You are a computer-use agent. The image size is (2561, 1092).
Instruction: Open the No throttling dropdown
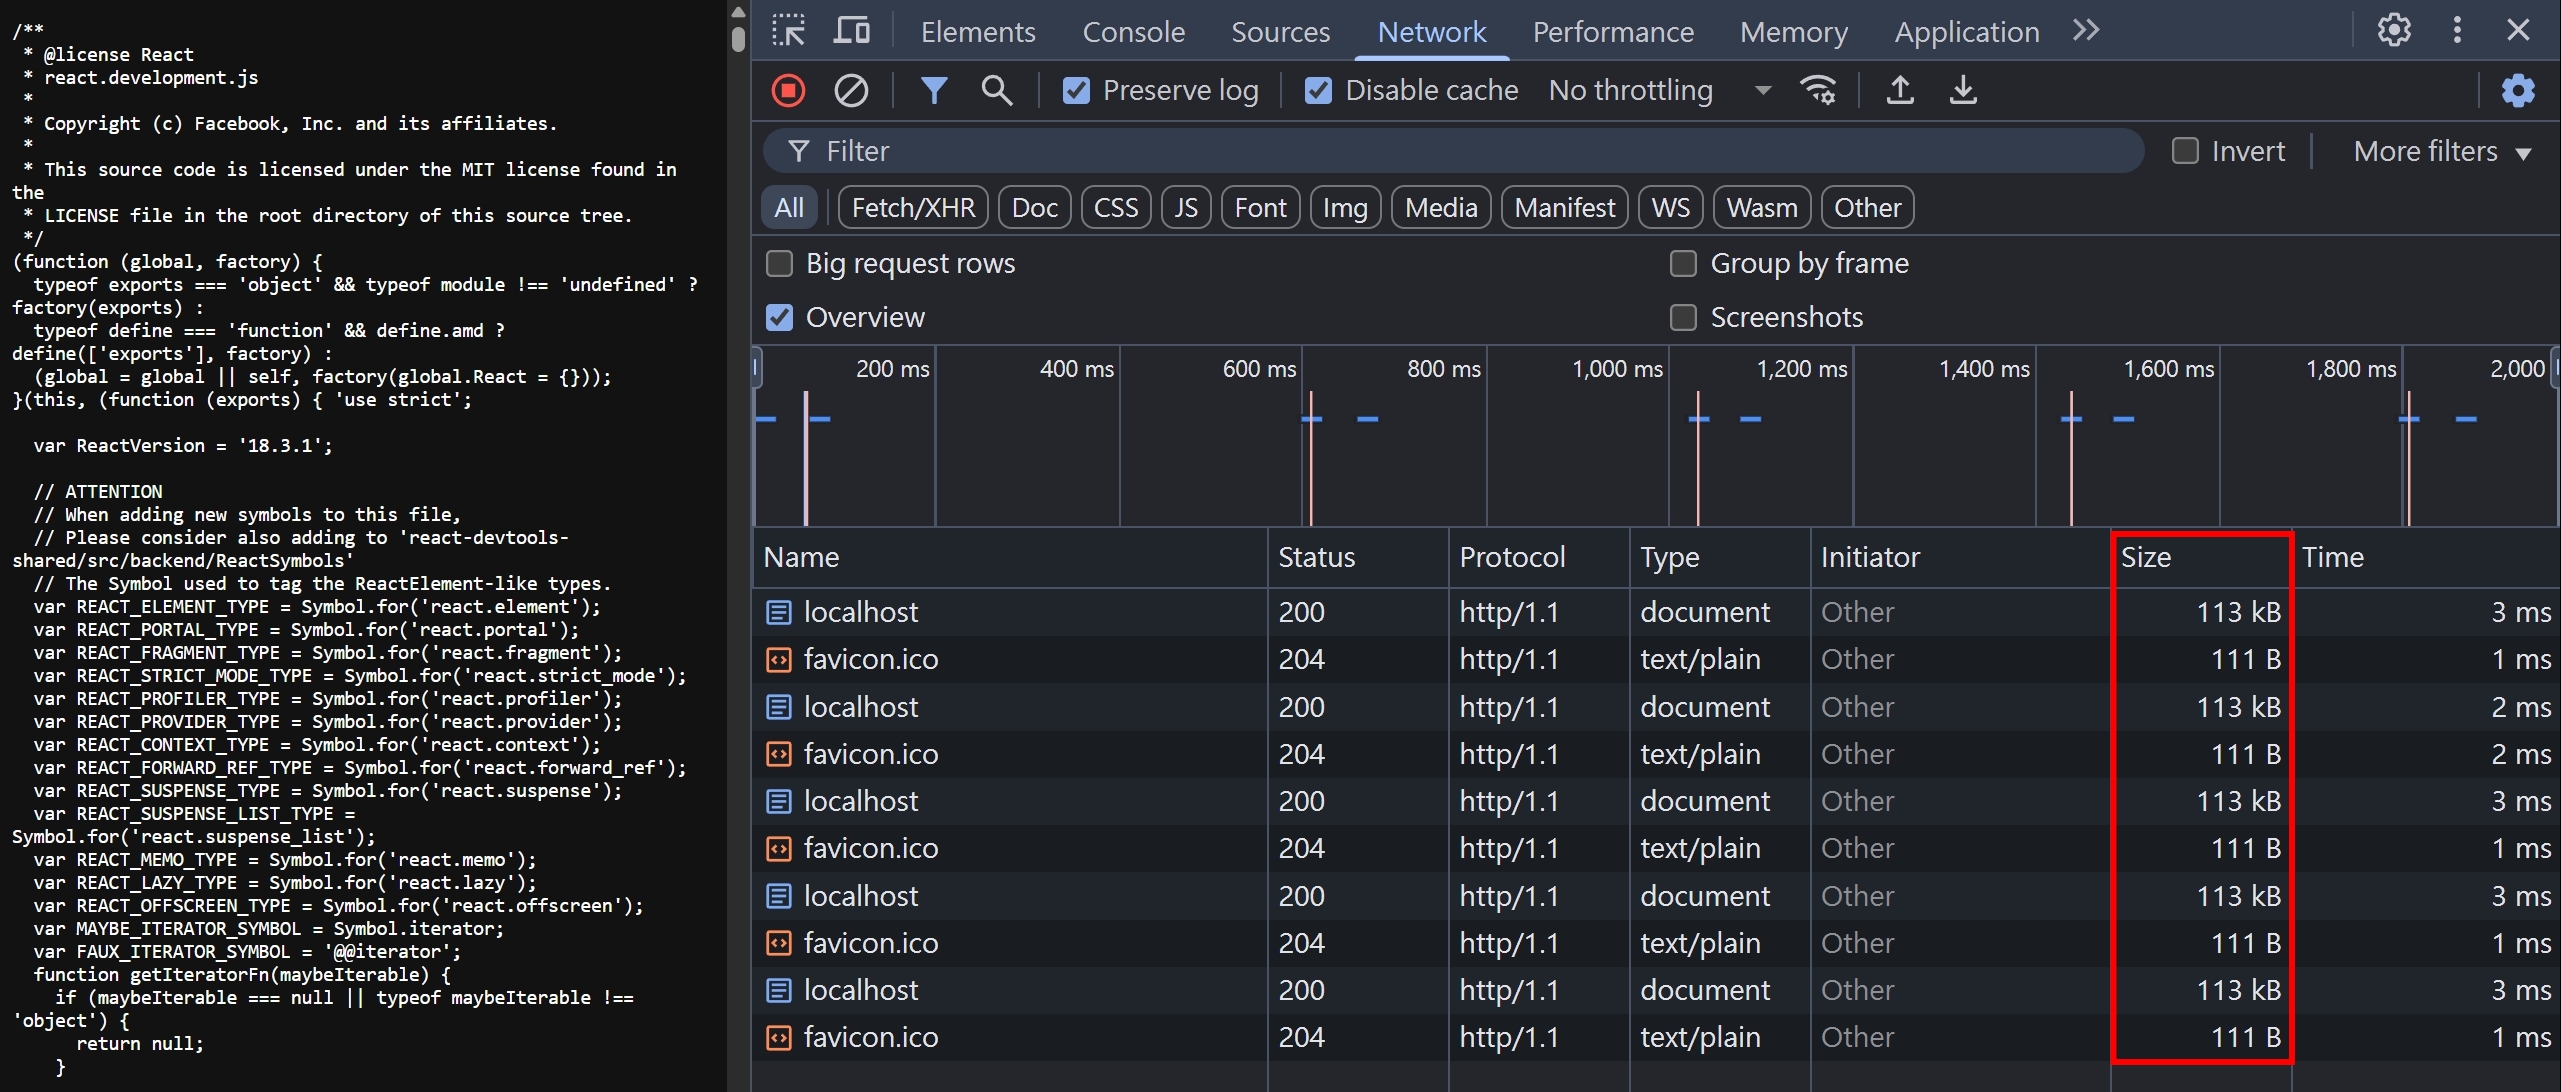(1660, 91)
